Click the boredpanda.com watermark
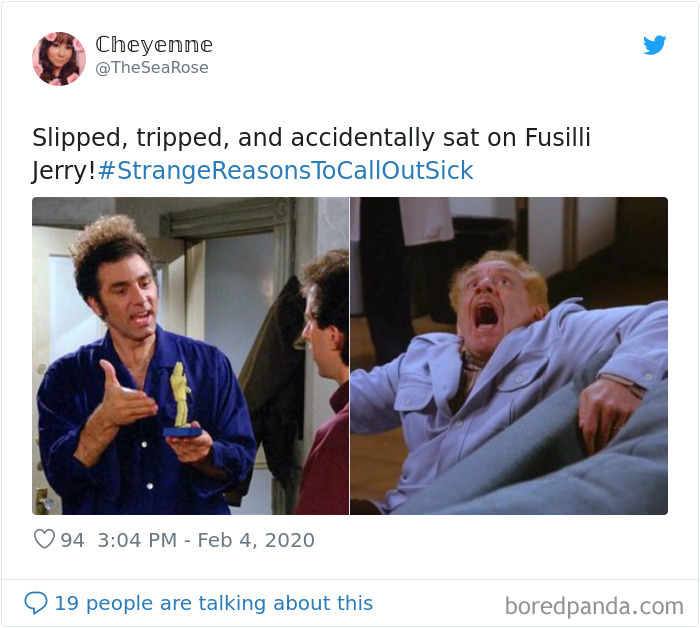This screenshot has height=628, width=700. point(594,606)
